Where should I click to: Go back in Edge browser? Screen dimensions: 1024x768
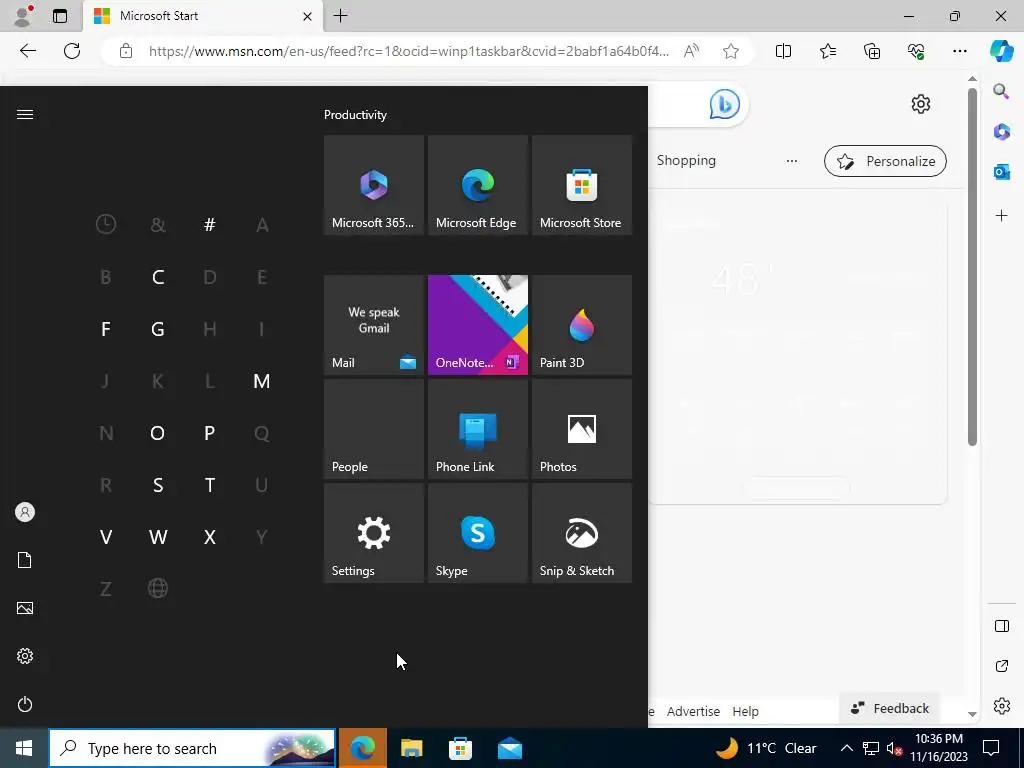(27, 51)
